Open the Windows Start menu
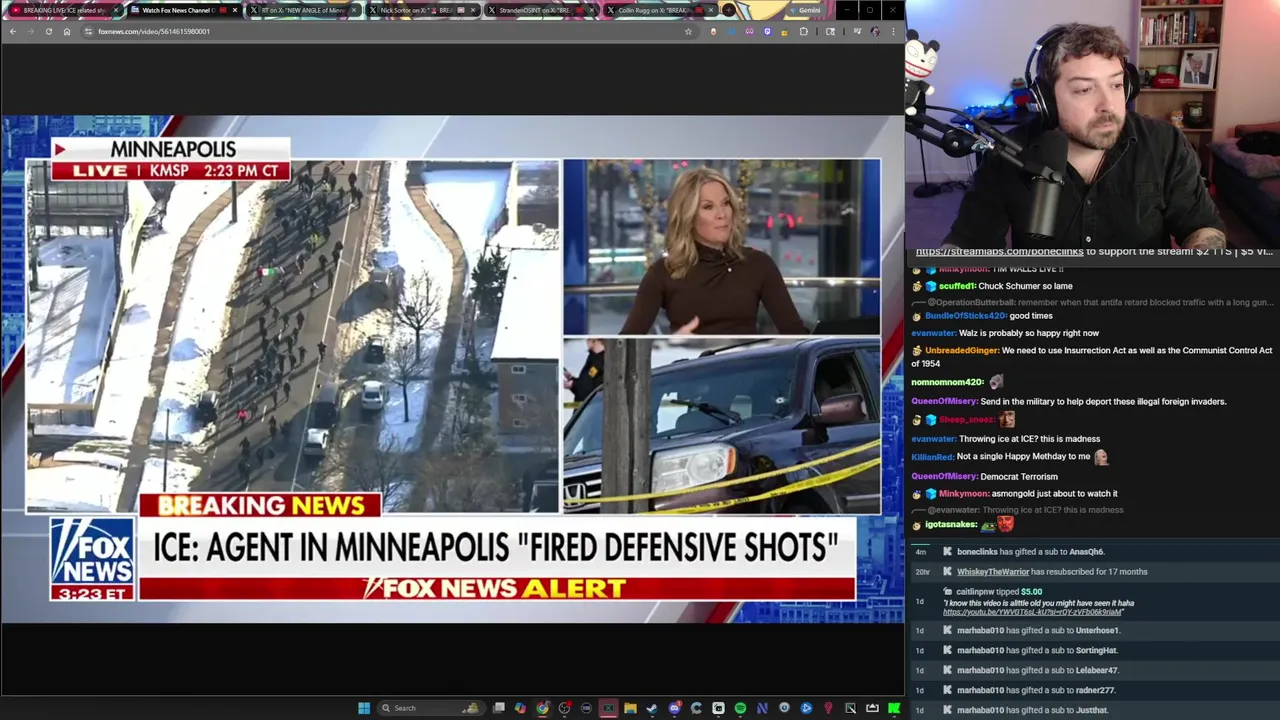1280x720 pixels. [364, 708]
